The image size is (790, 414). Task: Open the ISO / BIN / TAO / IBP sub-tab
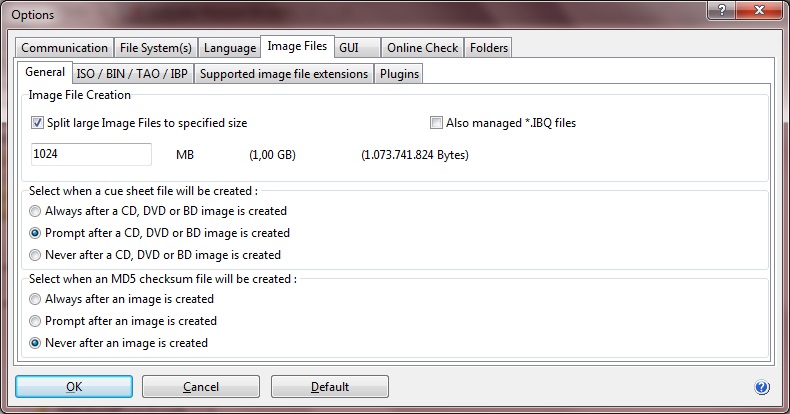[x=133, y=74]
